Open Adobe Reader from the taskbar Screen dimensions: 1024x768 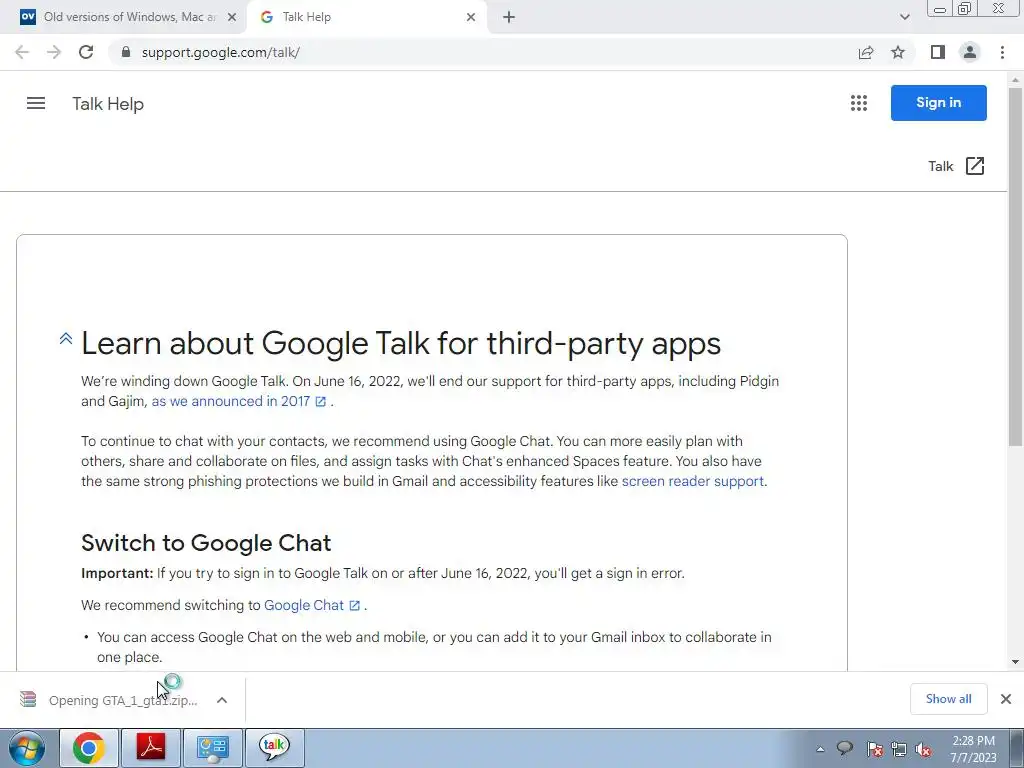pos(151,748)
